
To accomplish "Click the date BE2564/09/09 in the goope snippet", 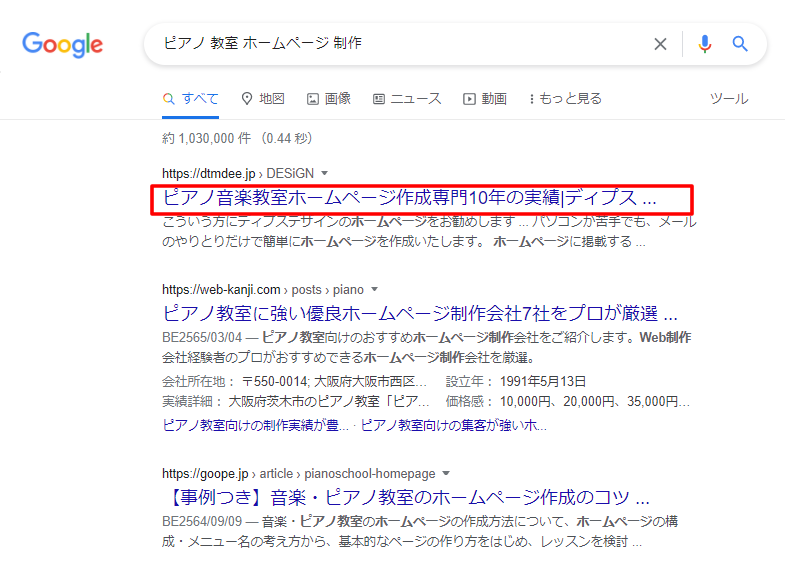I will pos(202,522).
